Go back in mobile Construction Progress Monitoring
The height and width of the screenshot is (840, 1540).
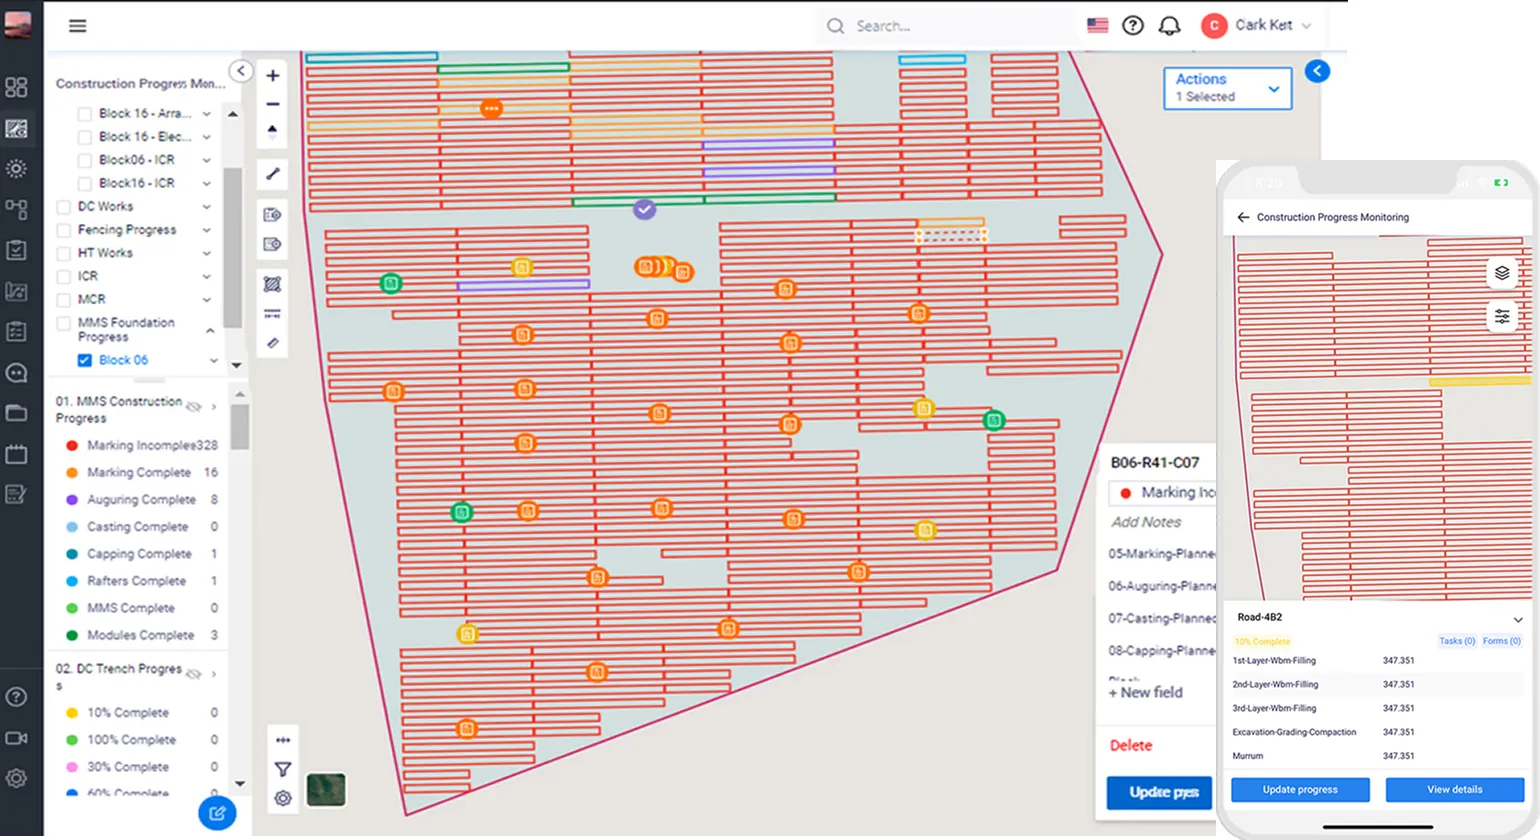[1243, 217]
